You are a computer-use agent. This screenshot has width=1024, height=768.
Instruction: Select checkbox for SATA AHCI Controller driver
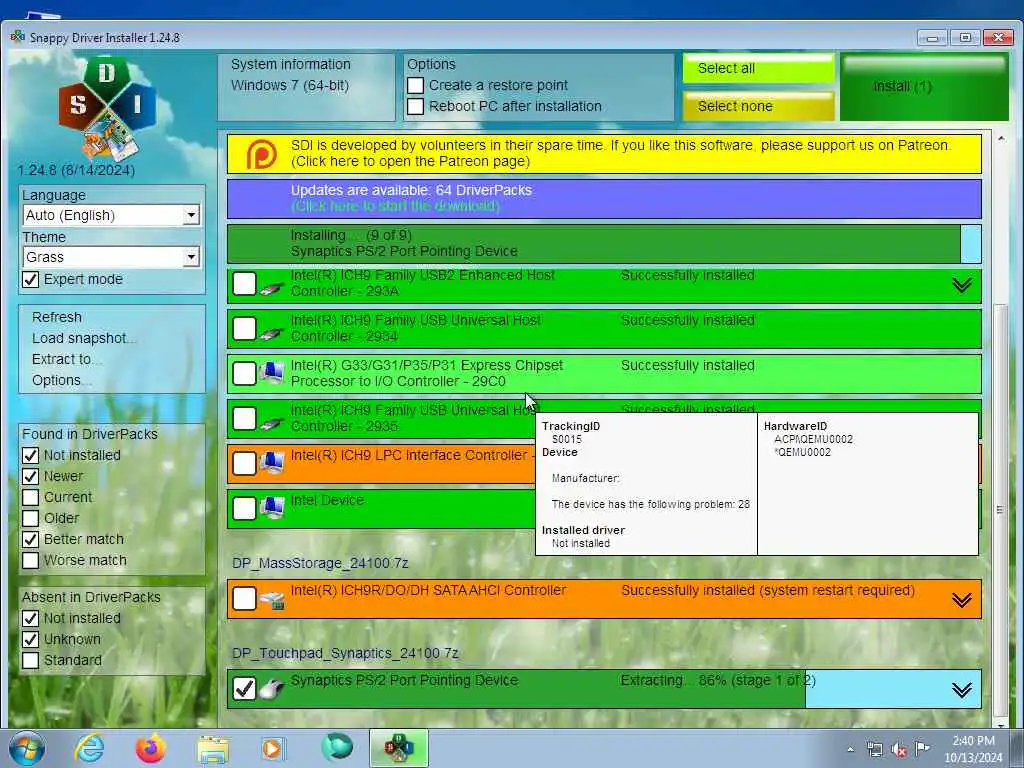[x=244, y=598]
